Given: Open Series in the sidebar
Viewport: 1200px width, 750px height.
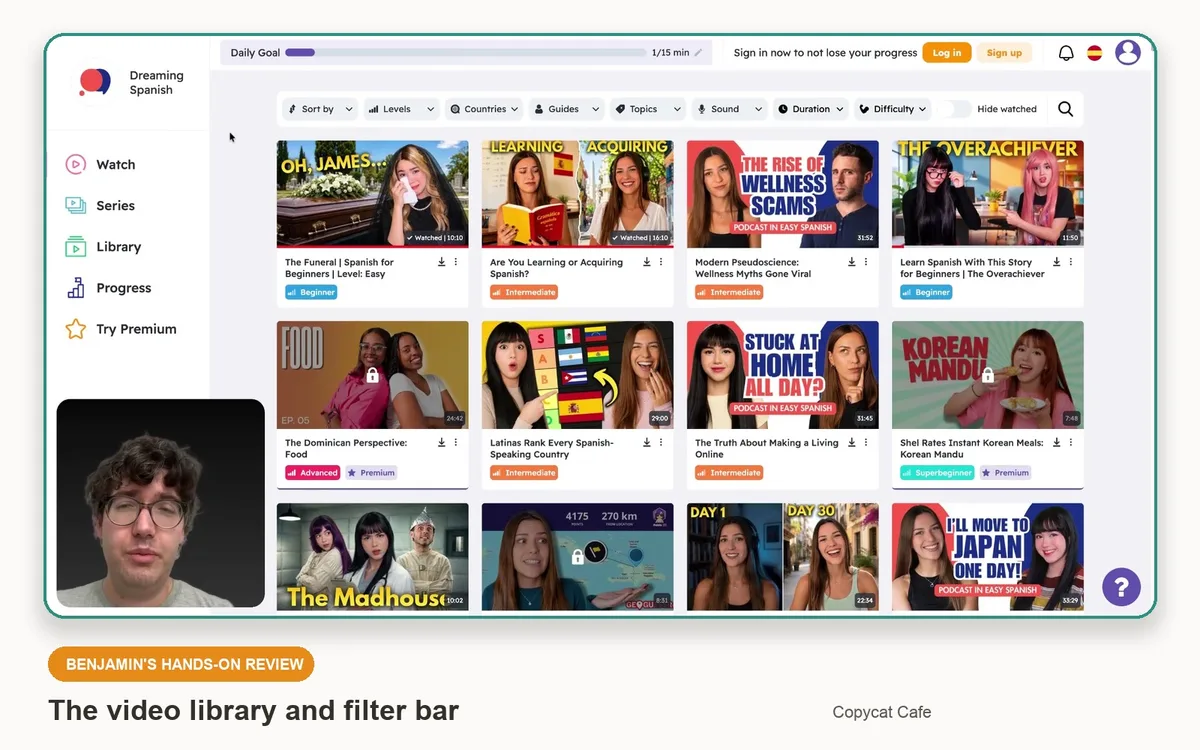Looking at the screenshot, I should pyautogui.click(x=101, y=205).
